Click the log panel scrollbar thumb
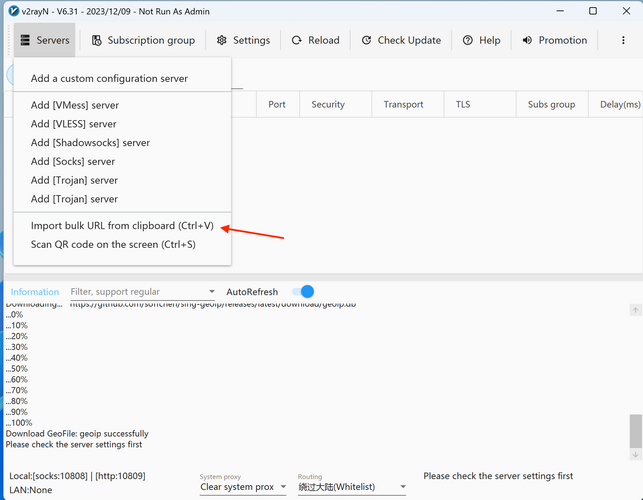This screenshot has width=643, height=500. click(x=636, y=431)
